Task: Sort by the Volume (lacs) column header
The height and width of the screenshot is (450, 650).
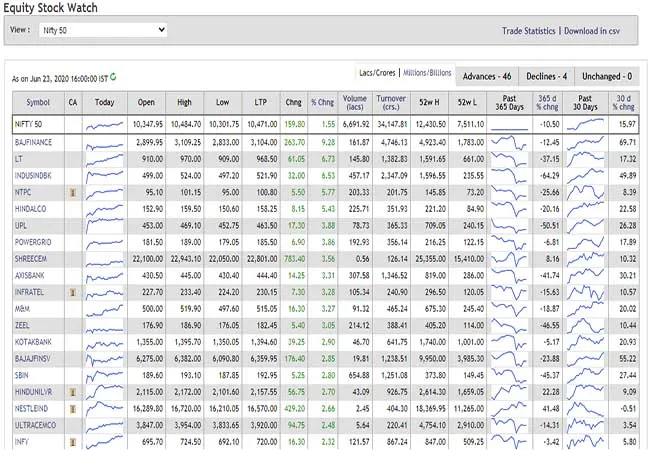Action: (354, 102)
